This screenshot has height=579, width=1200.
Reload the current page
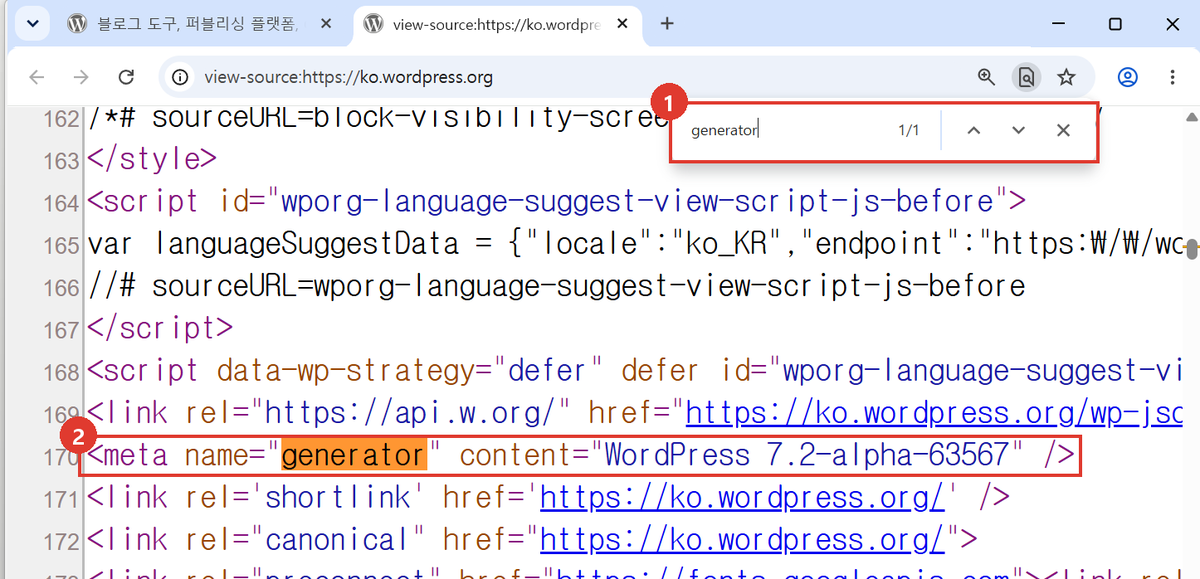tap(126, 77)
